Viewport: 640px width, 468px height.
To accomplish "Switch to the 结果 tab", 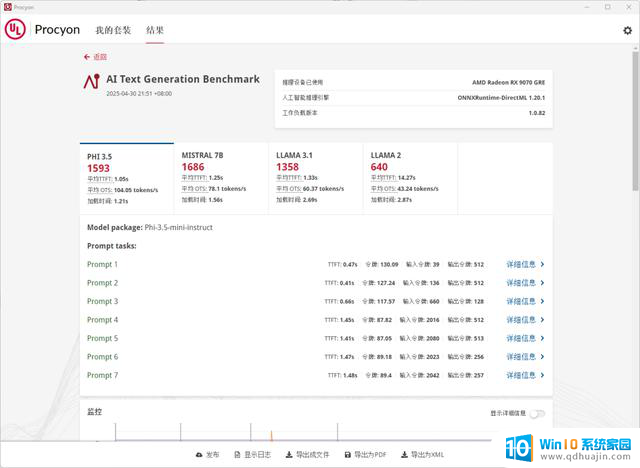I will [x=155, y=30].
